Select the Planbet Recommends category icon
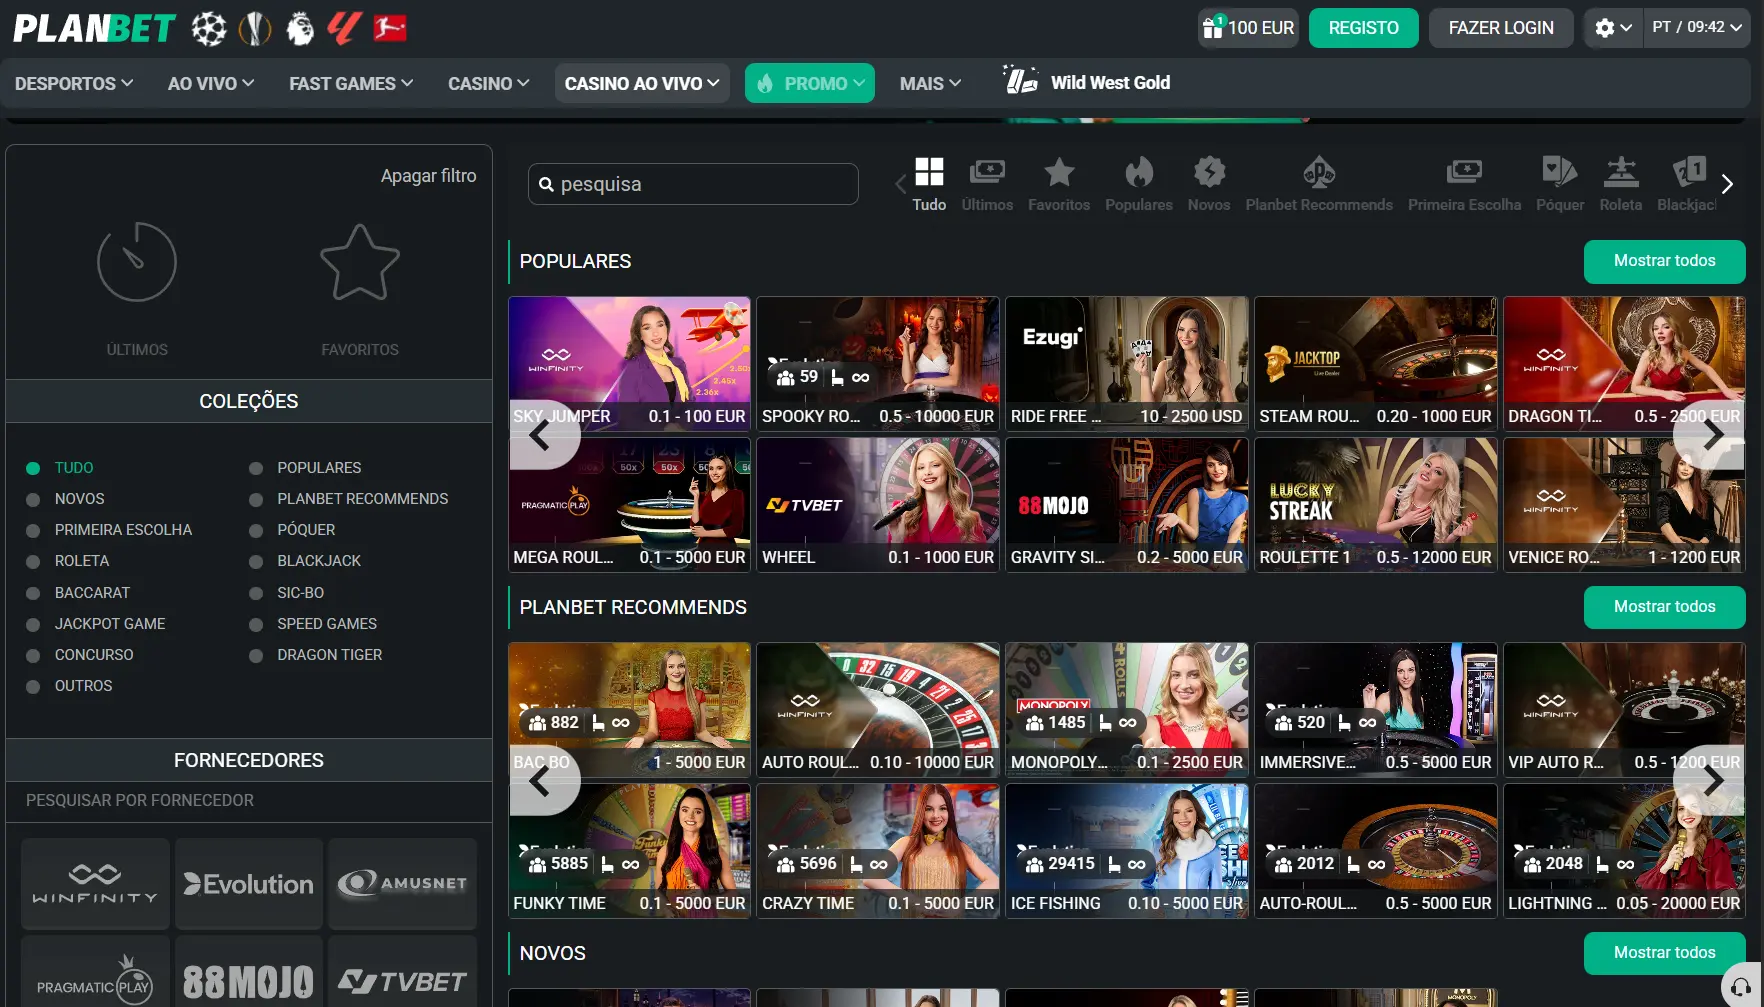 [1319, 172]
